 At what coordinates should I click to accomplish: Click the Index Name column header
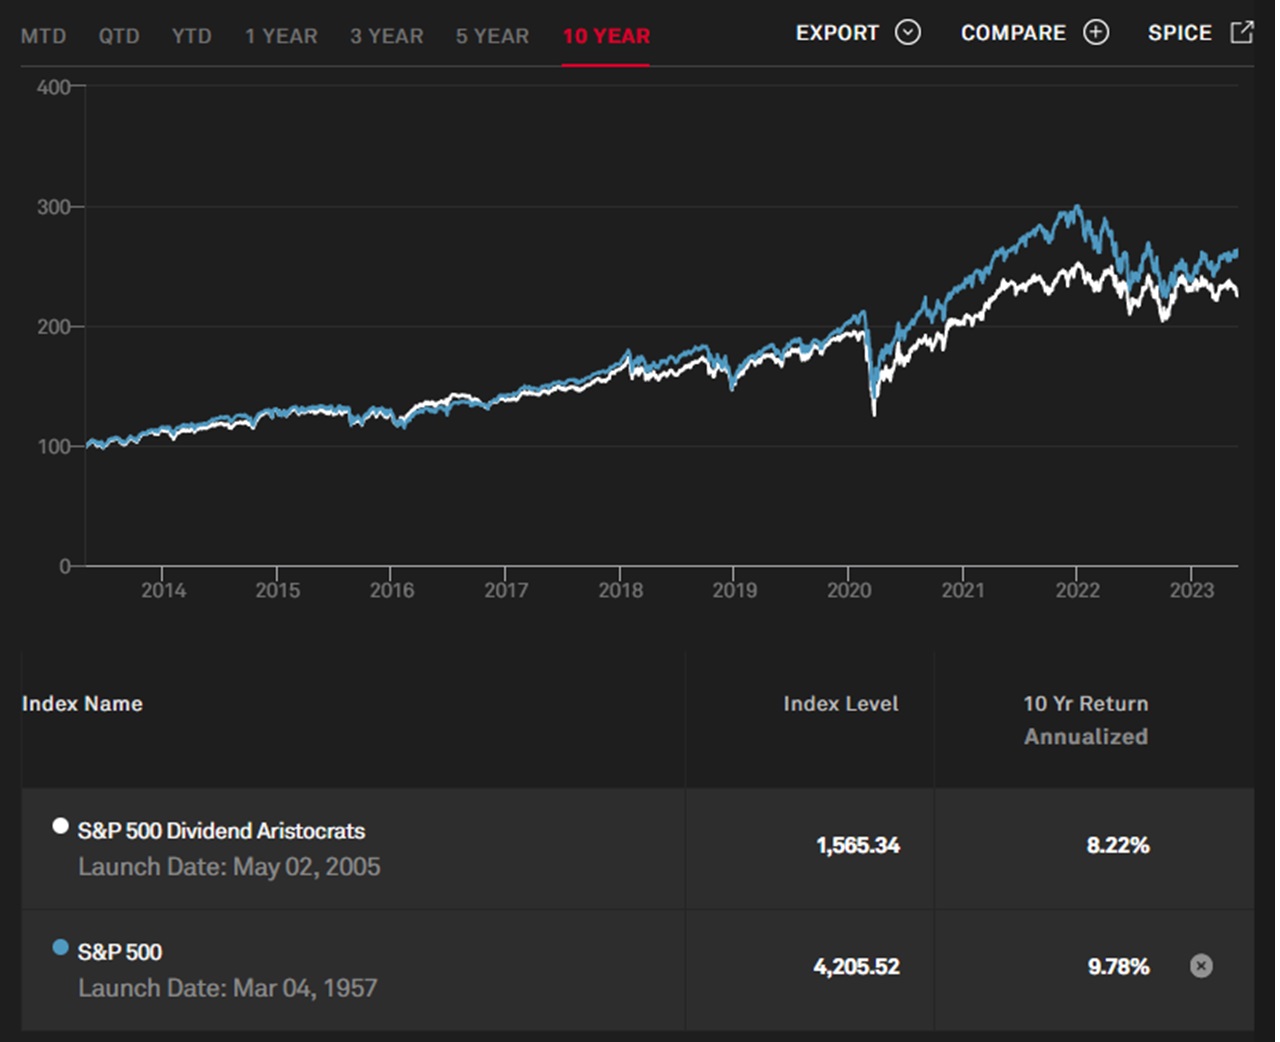coord(82,704)
